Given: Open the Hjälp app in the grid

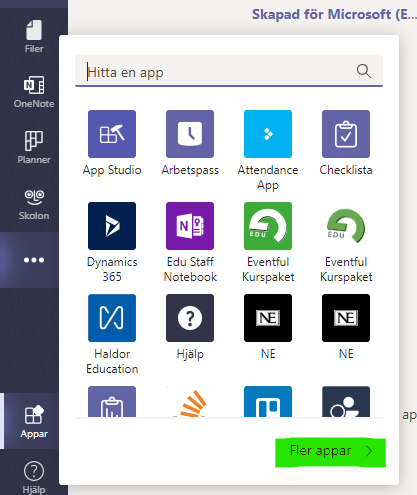Looking at the screenshot, I should point(190,327).
